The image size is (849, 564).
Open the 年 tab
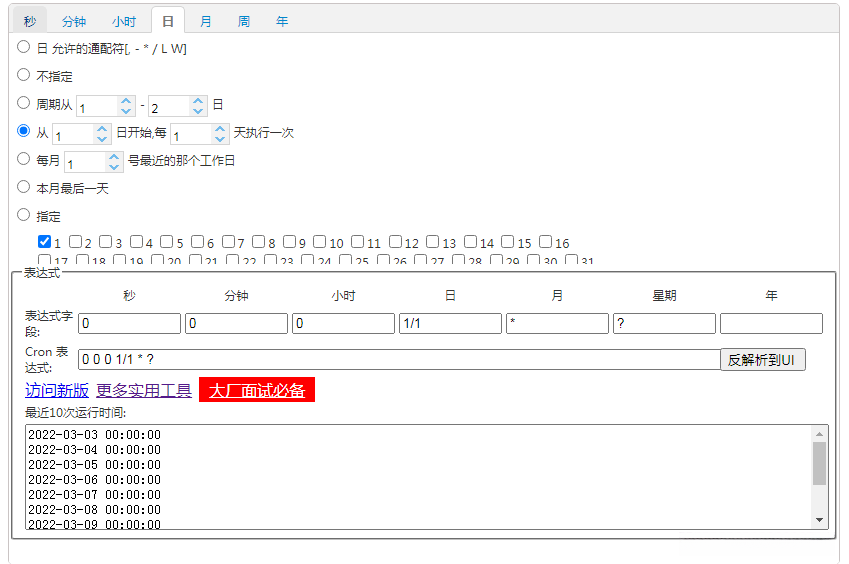282,21
